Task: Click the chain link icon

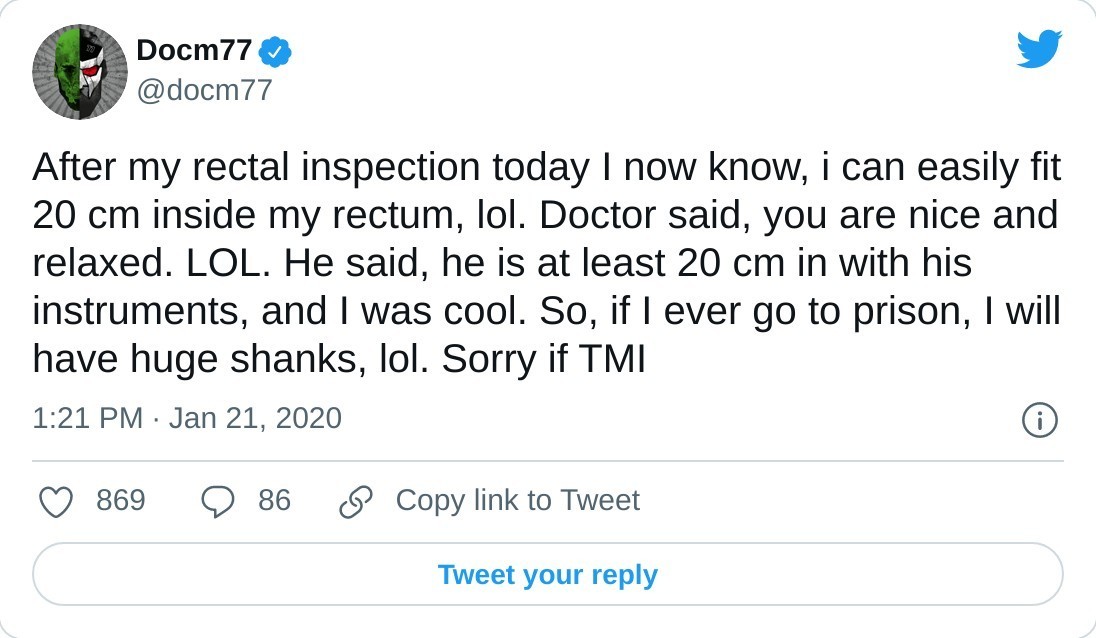Action: coord(356,501)
